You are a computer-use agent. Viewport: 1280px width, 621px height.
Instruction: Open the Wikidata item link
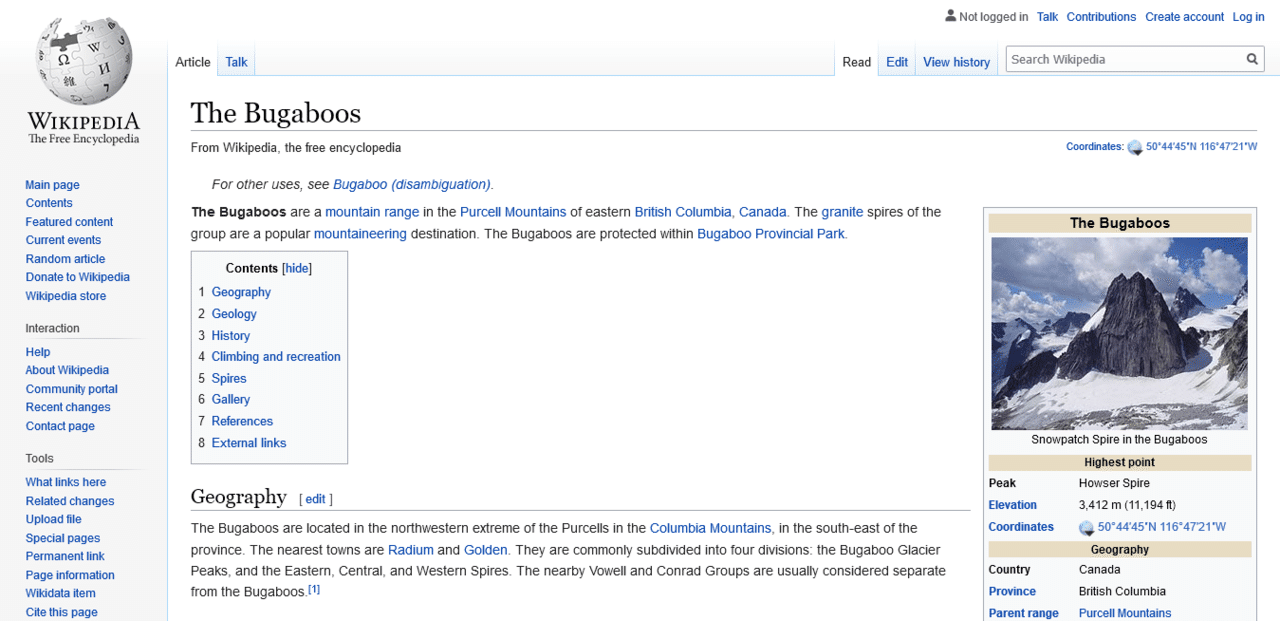(60, 593)
